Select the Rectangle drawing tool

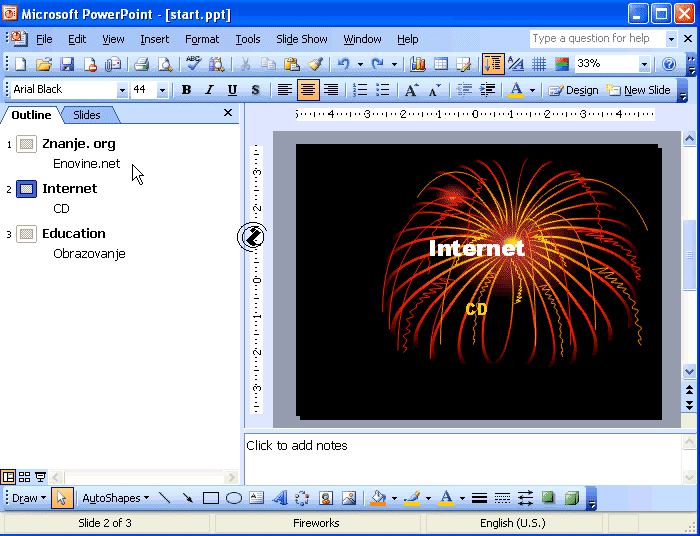211,498
